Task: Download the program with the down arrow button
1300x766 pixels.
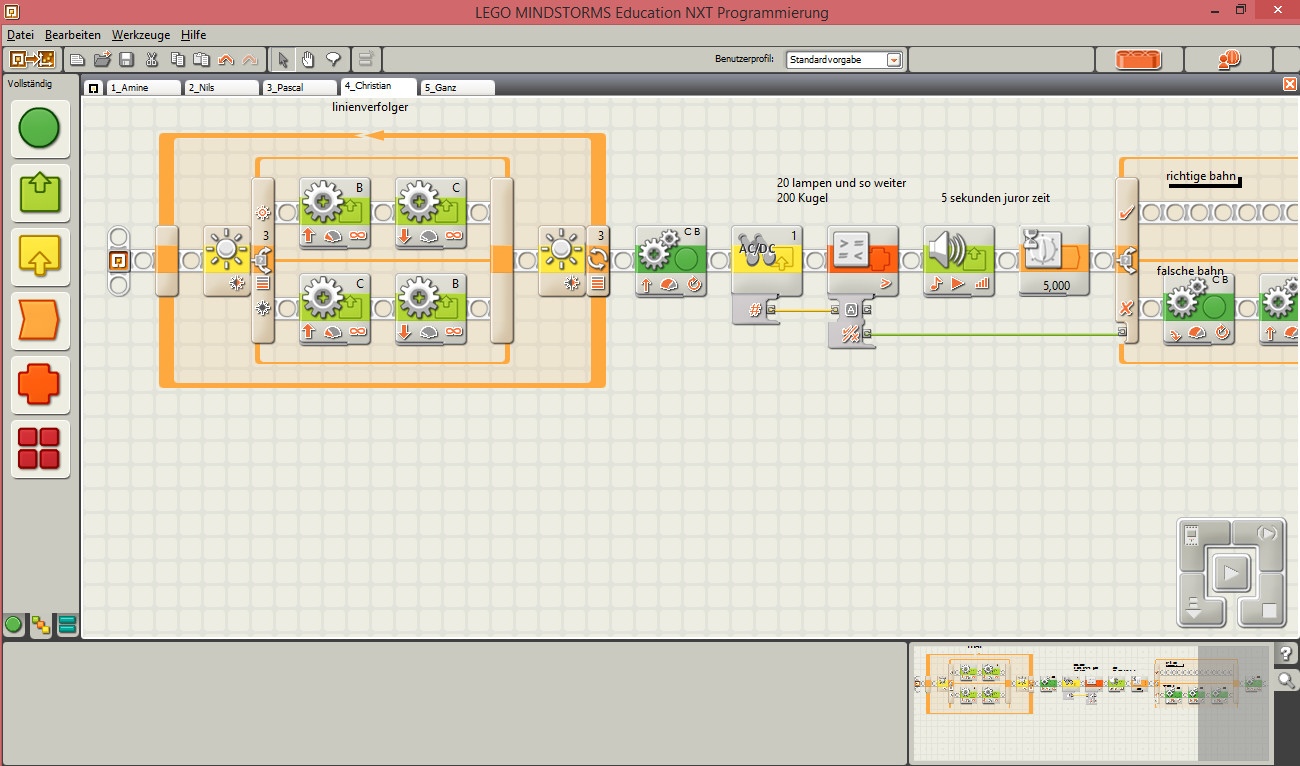Action: coord(1193,608)
